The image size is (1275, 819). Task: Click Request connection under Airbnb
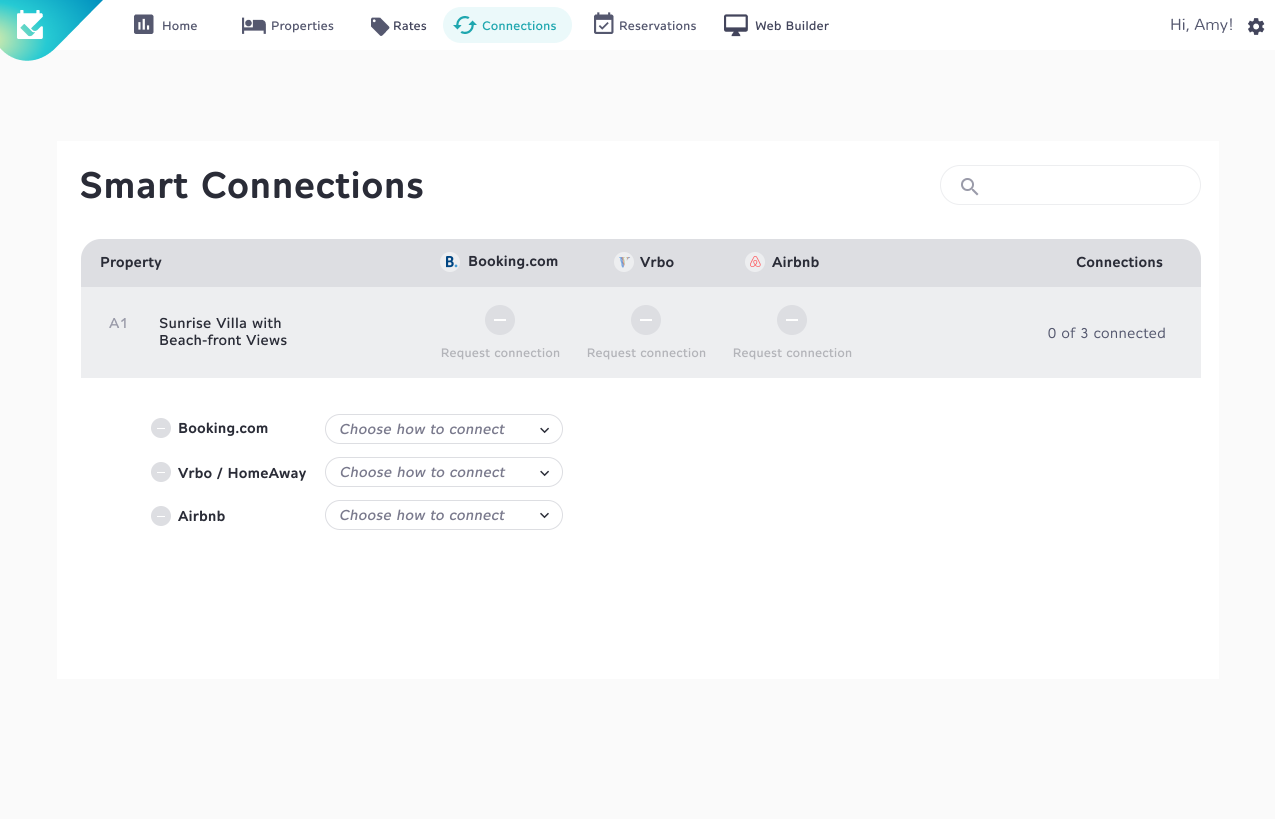pos(792,353)
